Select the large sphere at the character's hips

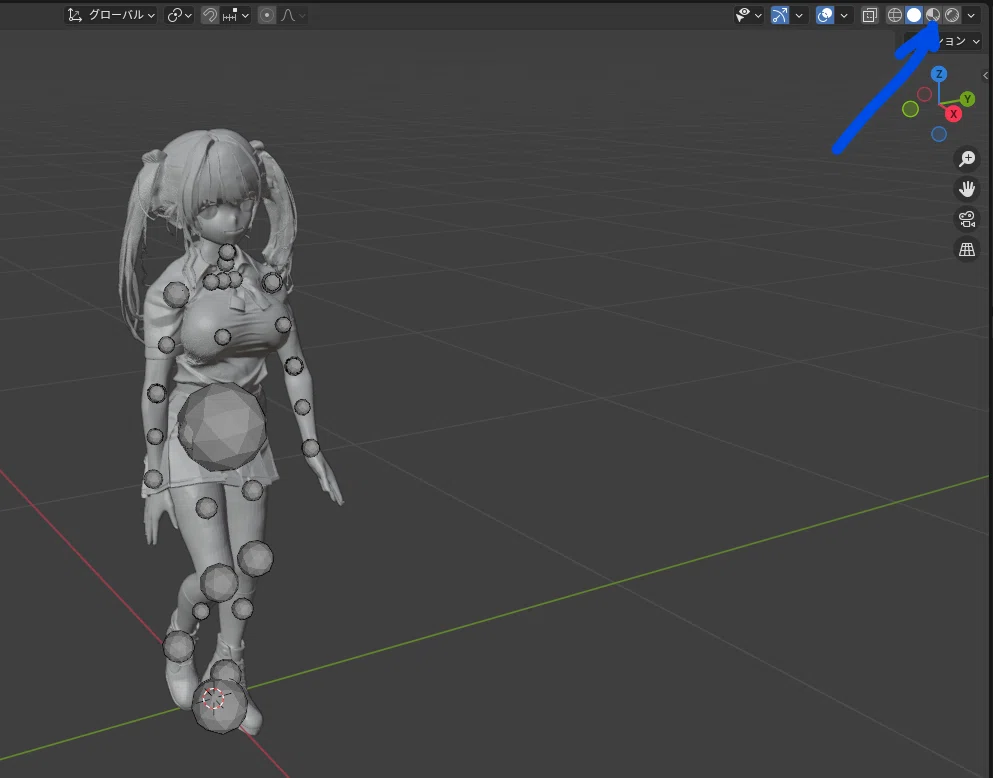[222, 426]
